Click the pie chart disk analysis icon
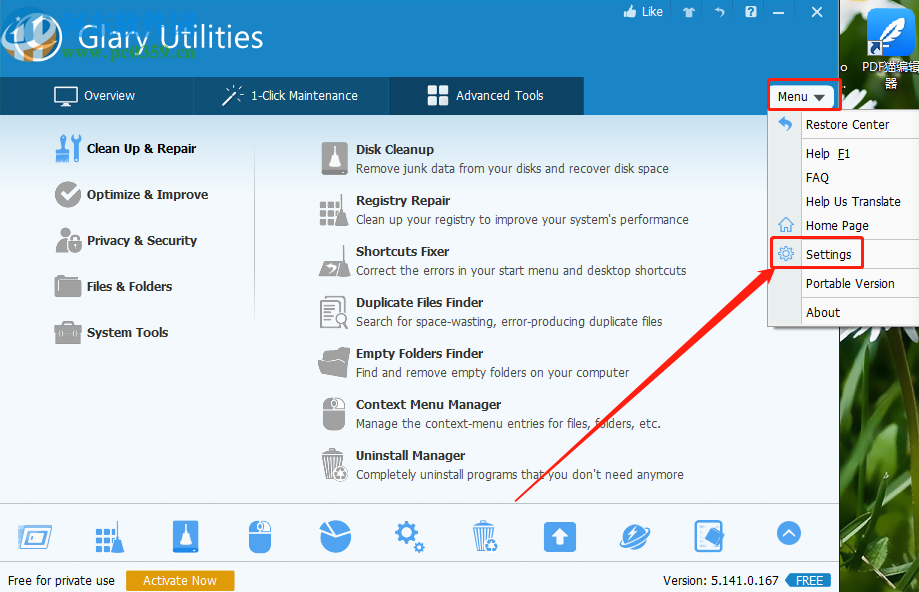 335,536
